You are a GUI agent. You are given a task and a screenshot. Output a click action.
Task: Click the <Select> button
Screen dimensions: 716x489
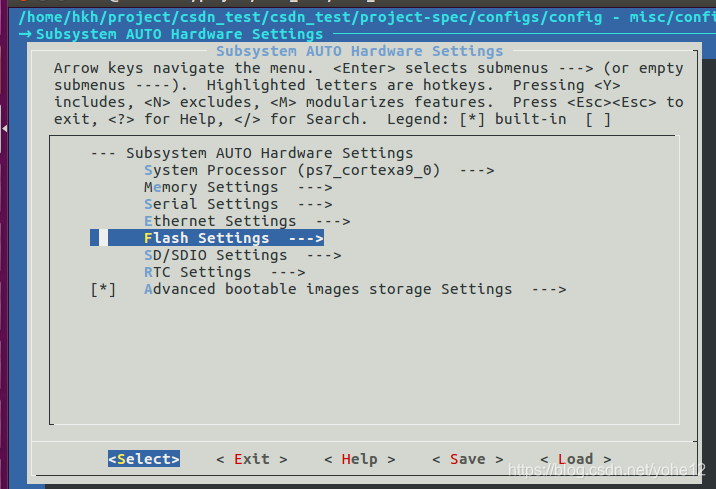point(144,459)
